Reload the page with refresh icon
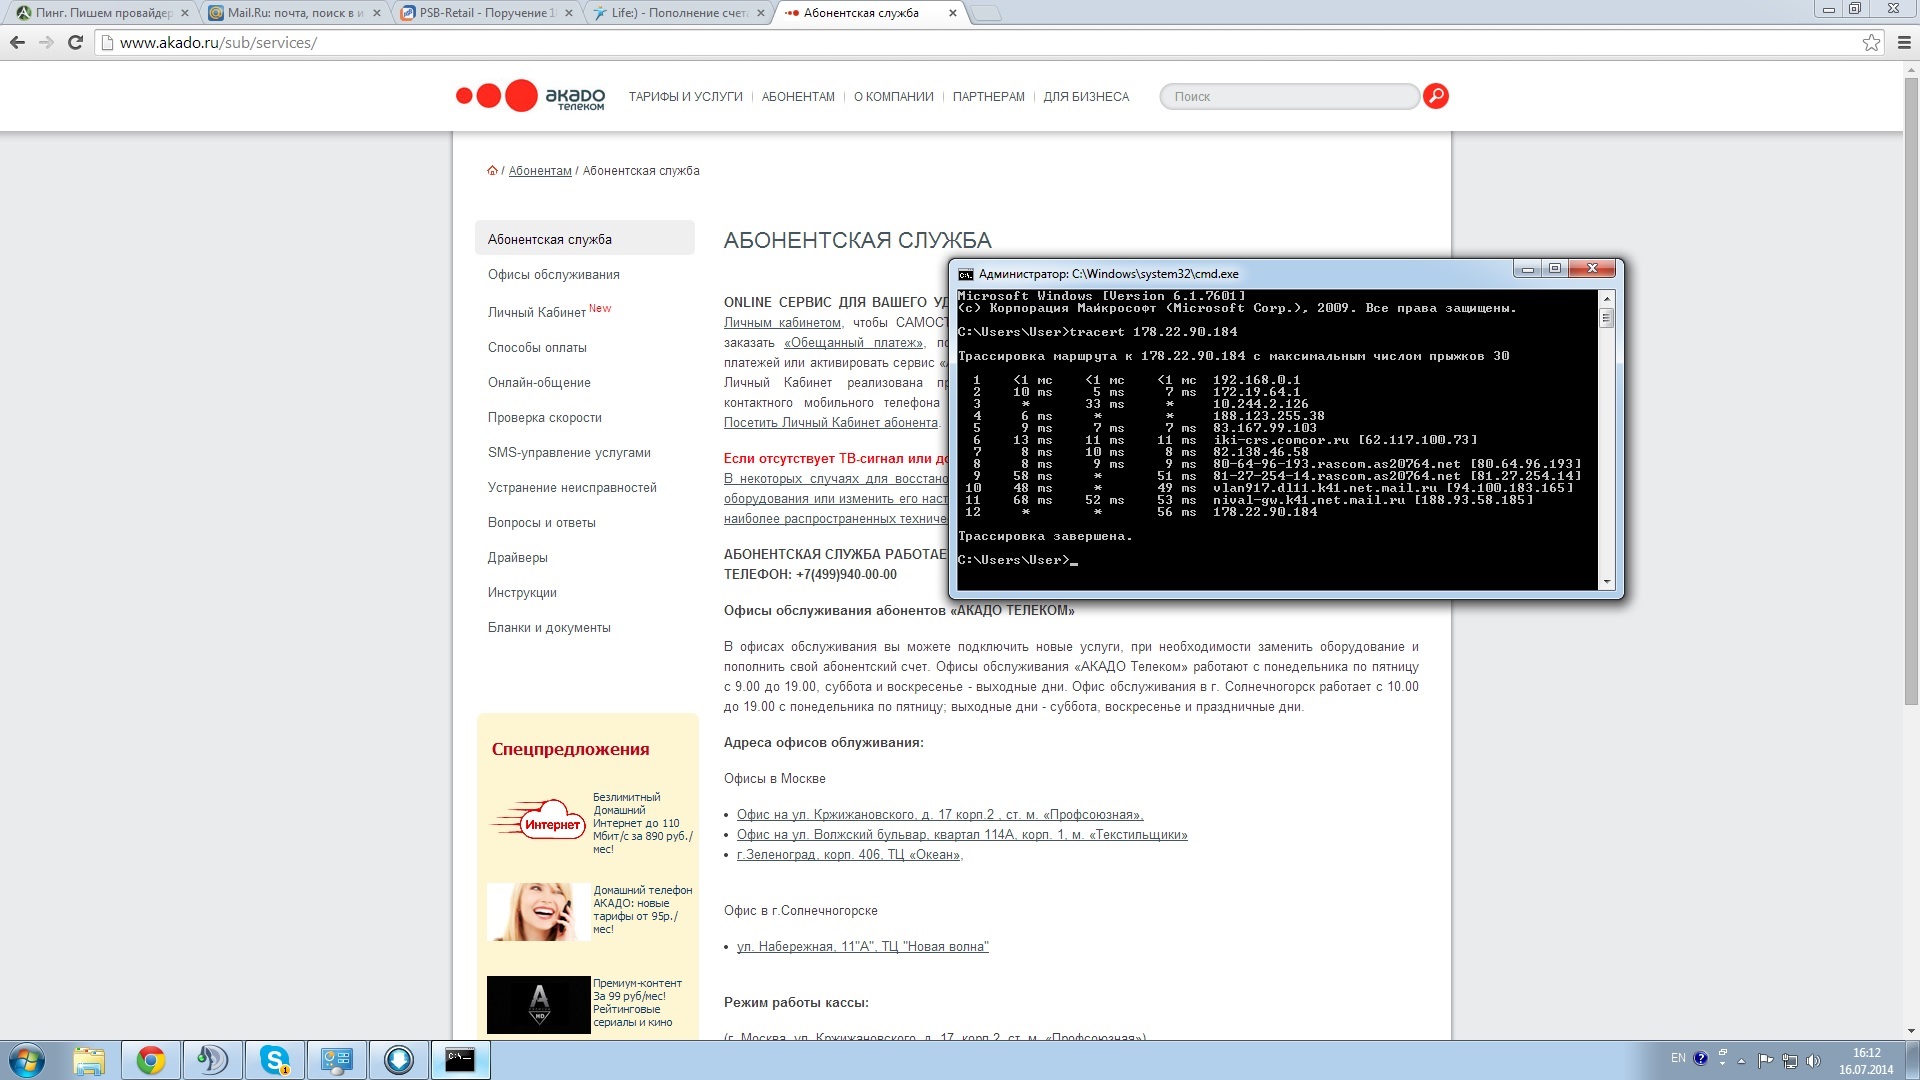Viewport: 1920px width, 1080px height. tap(75, 42)
